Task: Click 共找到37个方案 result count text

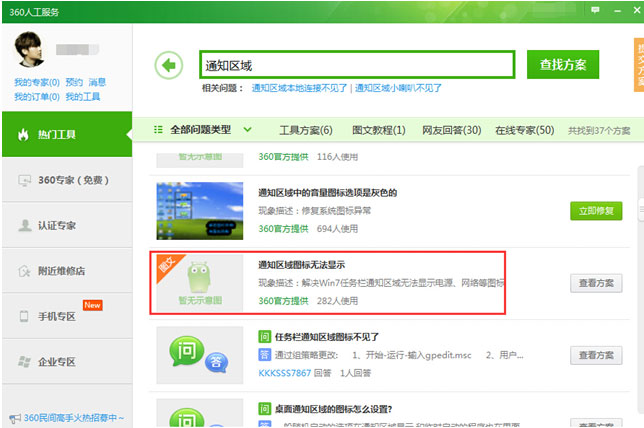Action: point(599,131)
